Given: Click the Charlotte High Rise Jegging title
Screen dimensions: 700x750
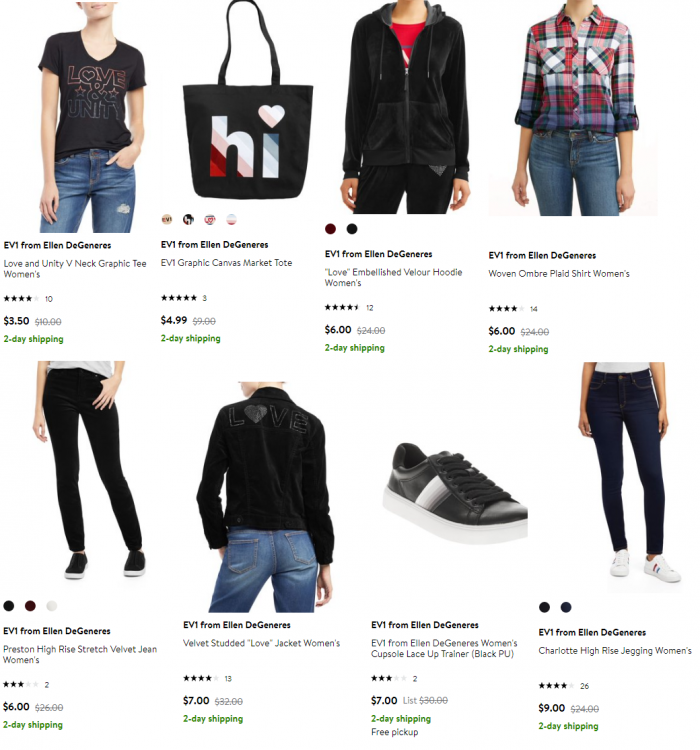Looking at the screenshot, I should (x=615, y=651).
